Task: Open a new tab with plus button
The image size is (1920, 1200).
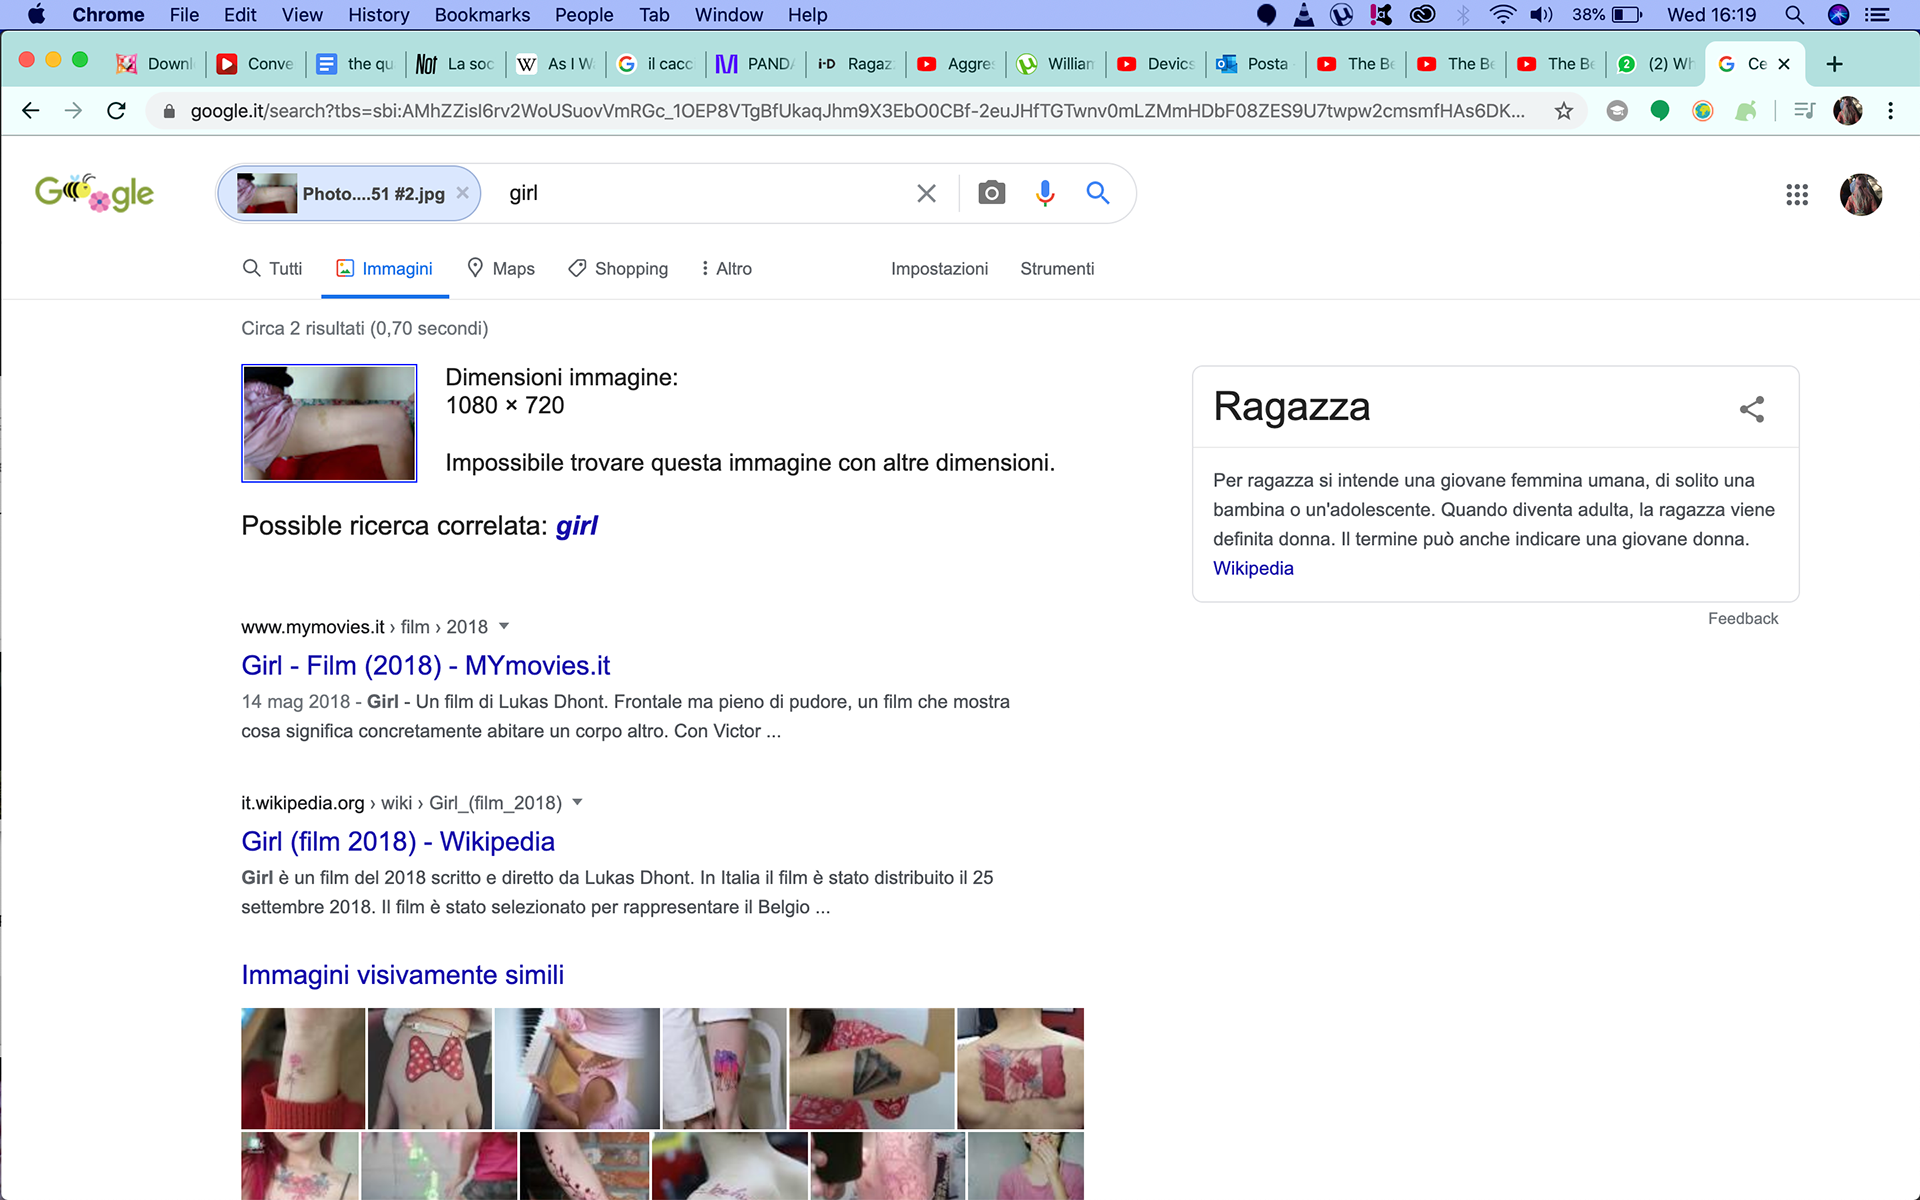Action: point(1834,64)
